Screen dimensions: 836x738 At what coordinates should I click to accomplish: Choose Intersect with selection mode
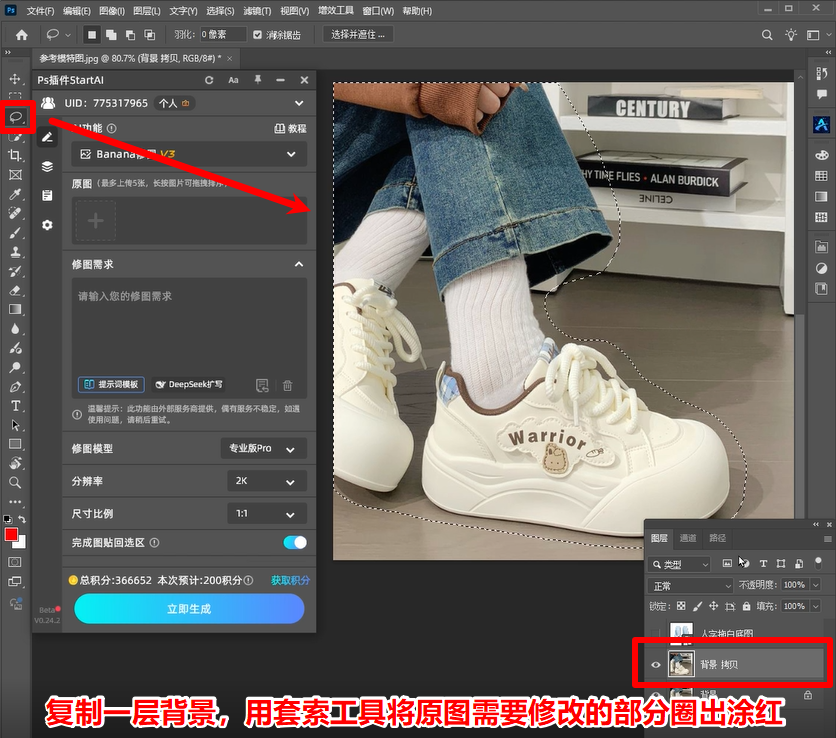pyautogui.click(x=150, y=35)
